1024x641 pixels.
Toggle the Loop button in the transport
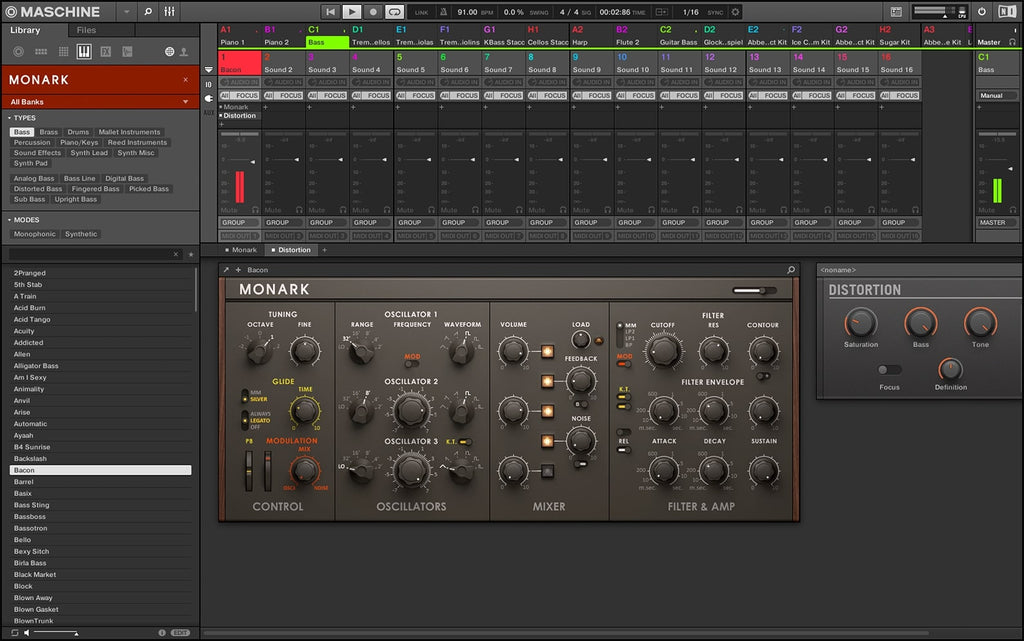[x=394, y=11]
